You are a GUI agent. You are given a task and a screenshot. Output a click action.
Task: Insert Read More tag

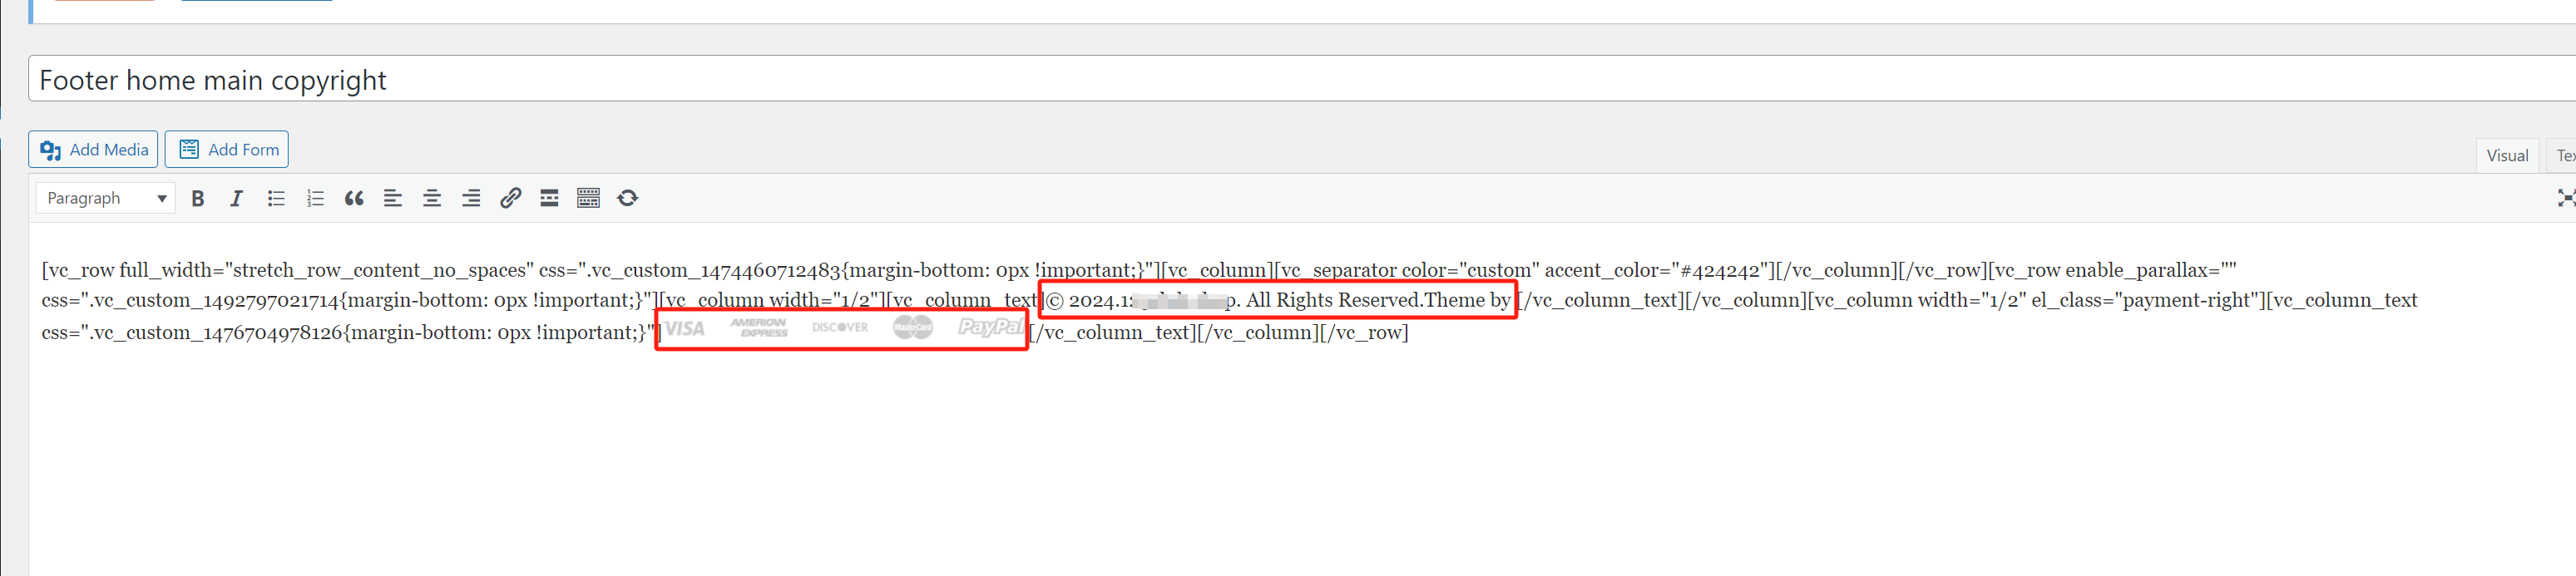[x=549, y=198]
